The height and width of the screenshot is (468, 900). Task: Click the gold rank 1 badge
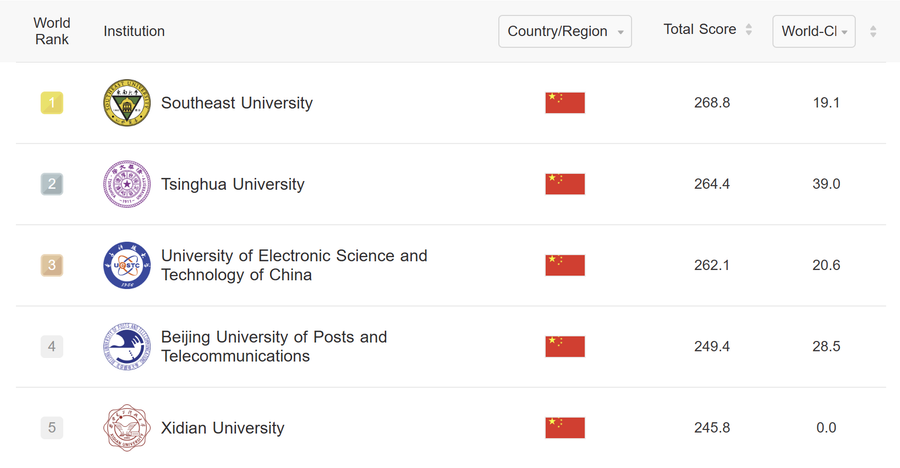[x=52, y=103]
